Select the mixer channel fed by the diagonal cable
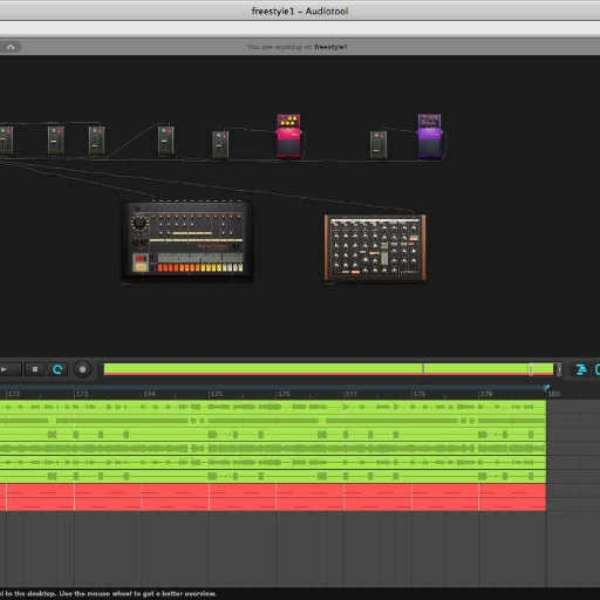The image size is (600, 600). tap(166, 140)
